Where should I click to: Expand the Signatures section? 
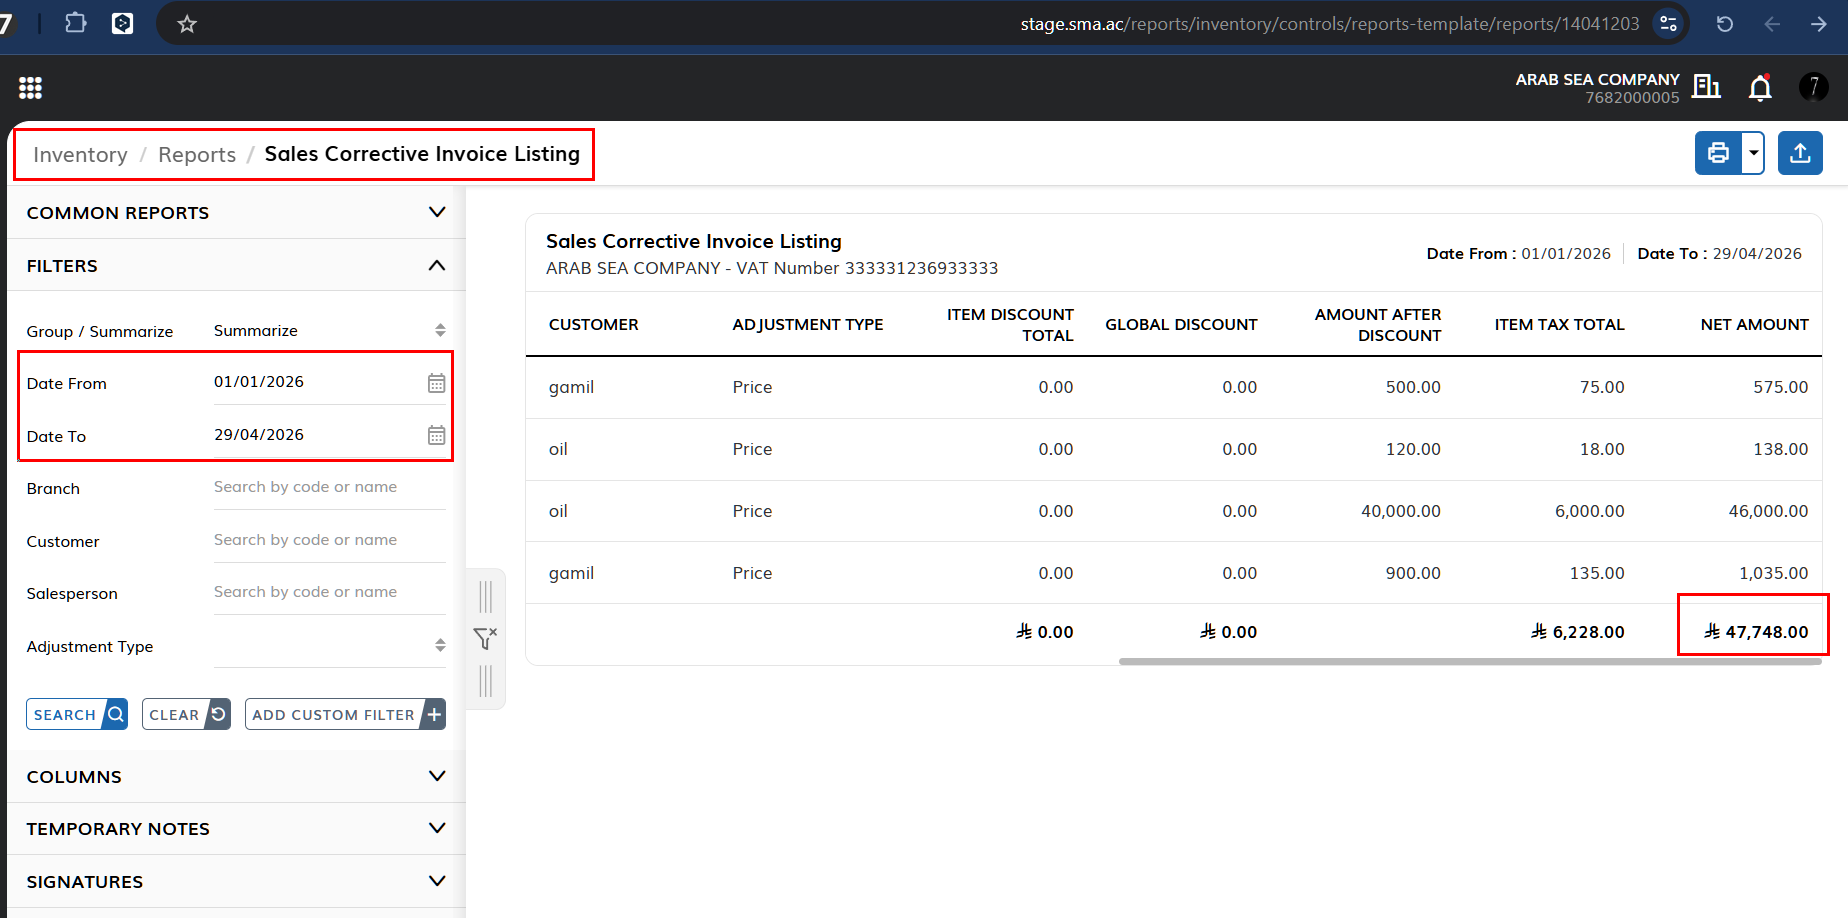pos(236,882)
